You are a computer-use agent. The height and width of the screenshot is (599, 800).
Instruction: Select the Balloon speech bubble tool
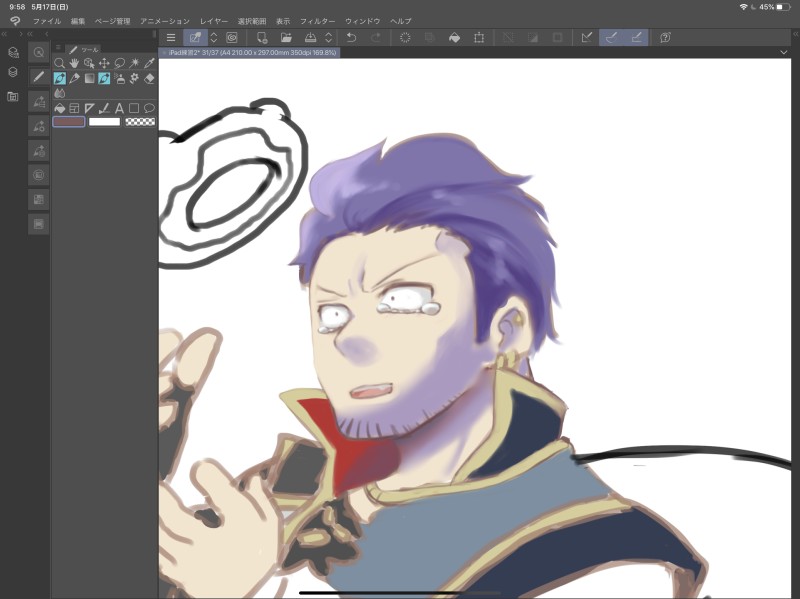[149, 108]
